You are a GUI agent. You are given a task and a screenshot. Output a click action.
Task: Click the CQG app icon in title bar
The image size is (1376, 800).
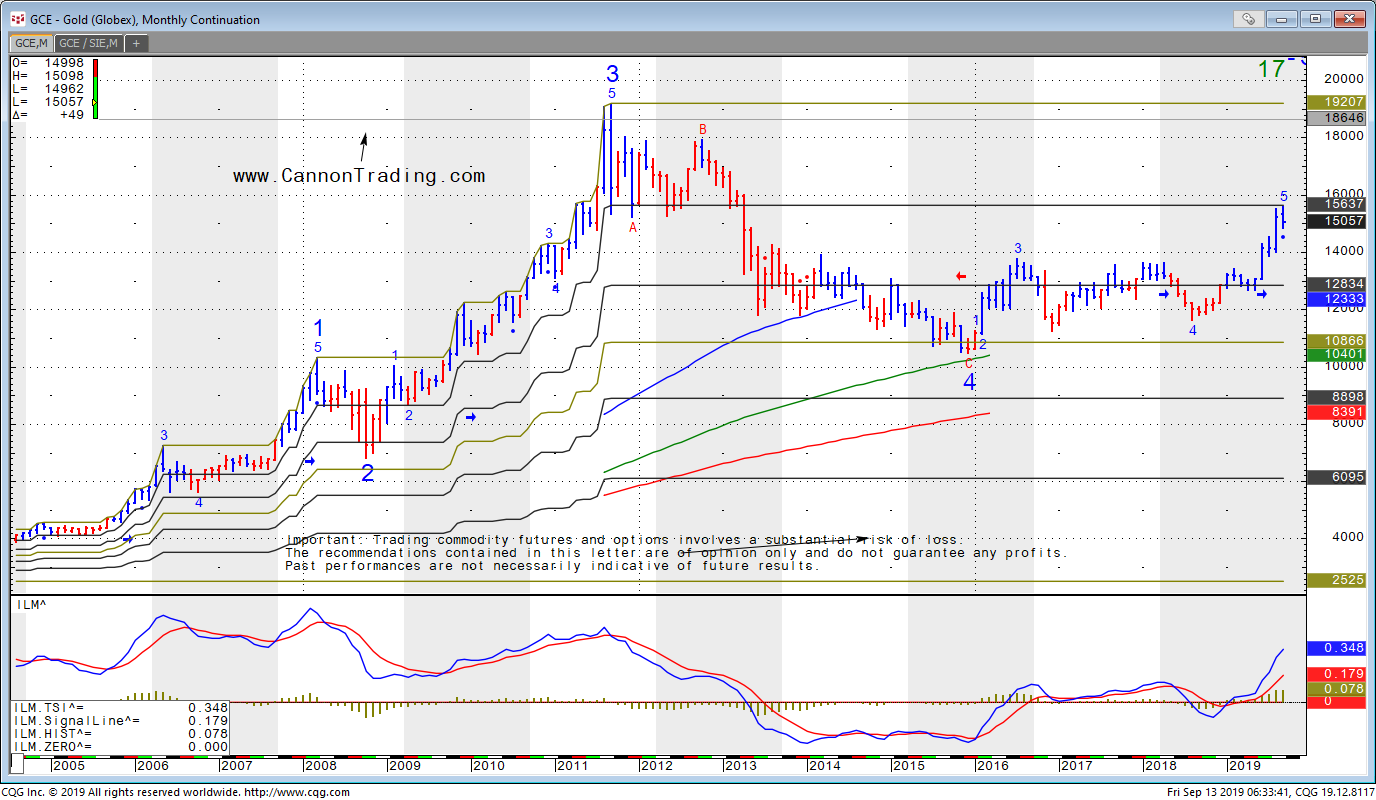point(18,19)
